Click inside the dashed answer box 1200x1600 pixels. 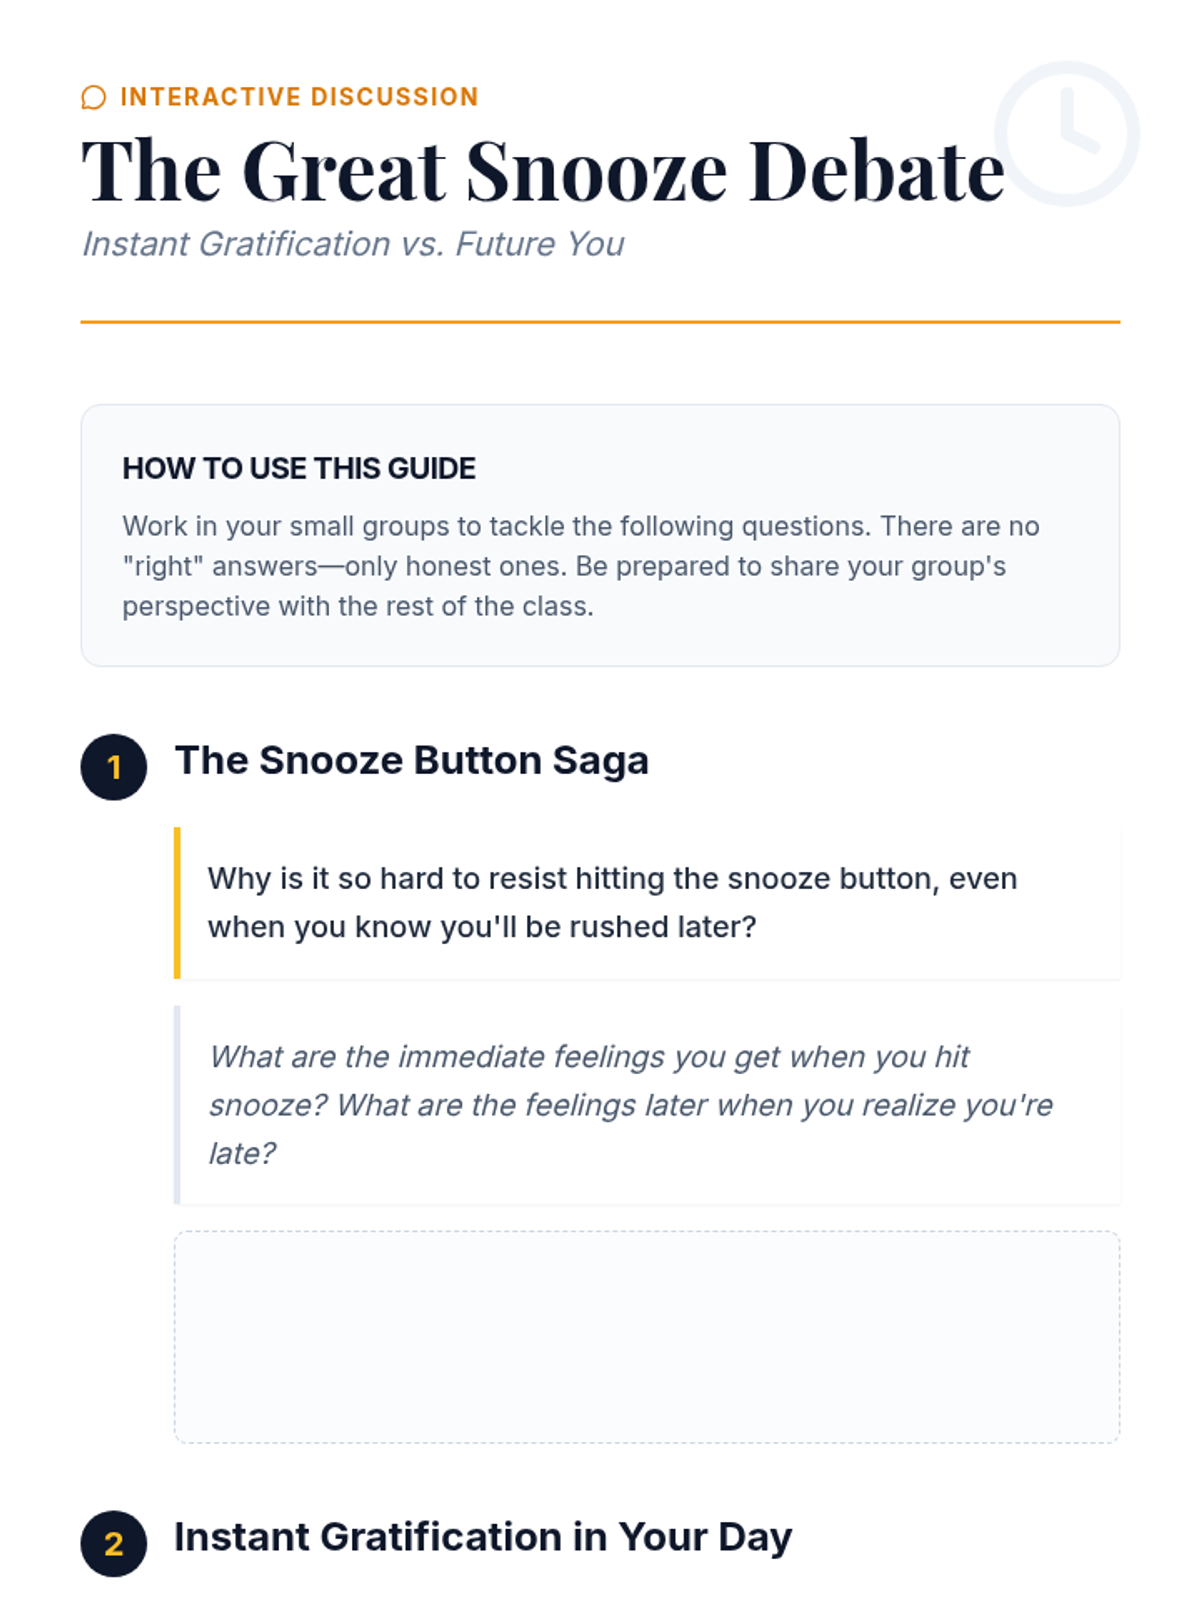click(647, 1337)
